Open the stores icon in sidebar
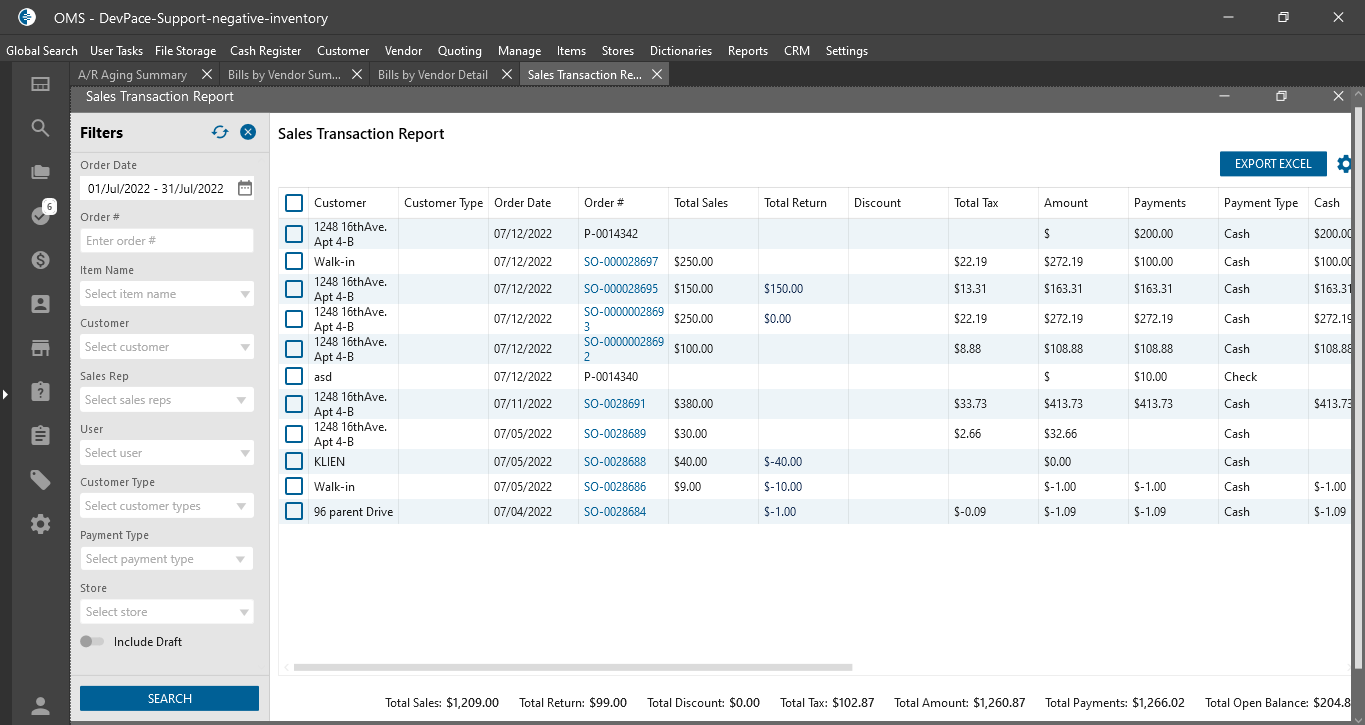 (40, 348)
